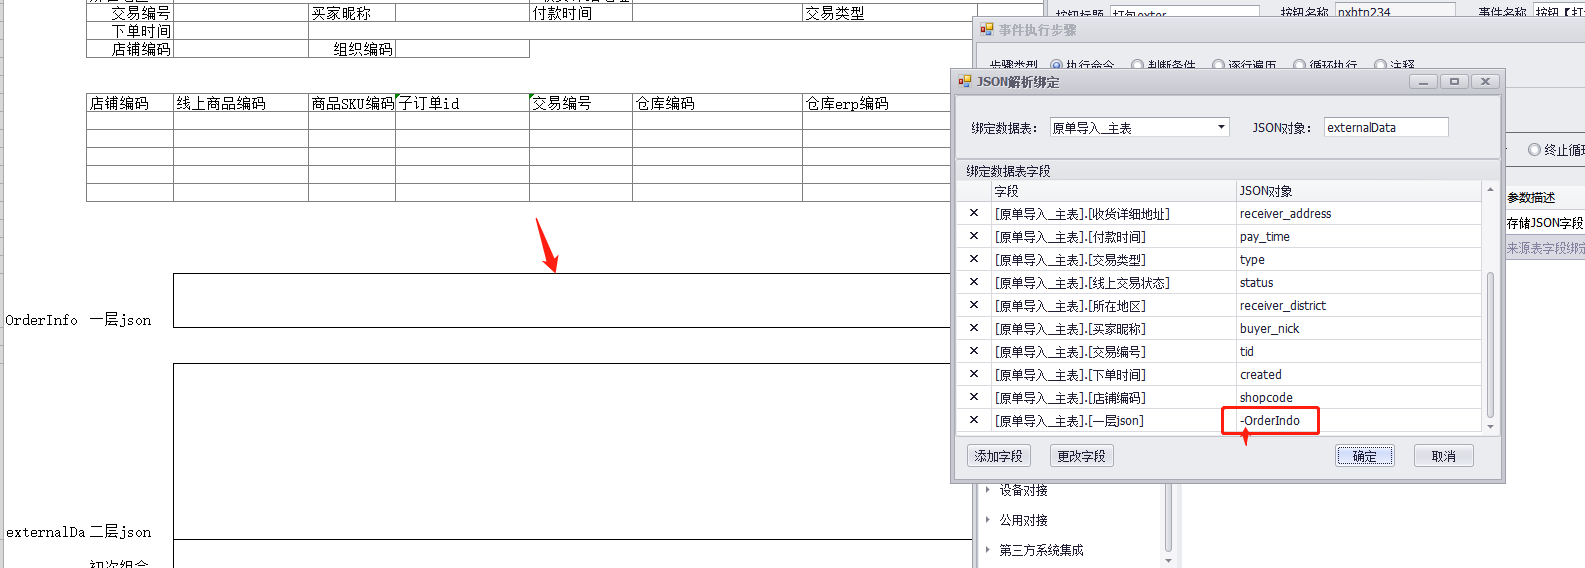1585x568 pixels.
Task: Click the 商品SKU编码 header cell
Action: [x=352, y=103]
